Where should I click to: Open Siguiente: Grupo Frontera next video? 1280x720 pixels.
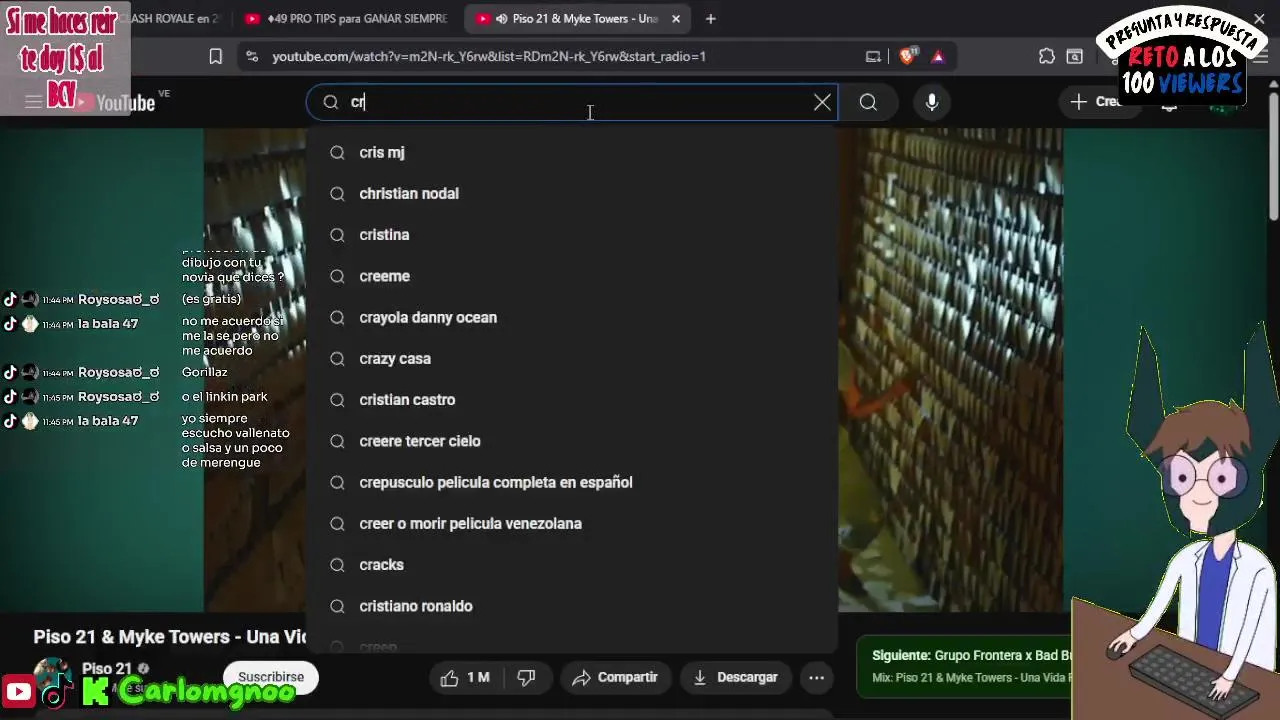click(971, 656)
